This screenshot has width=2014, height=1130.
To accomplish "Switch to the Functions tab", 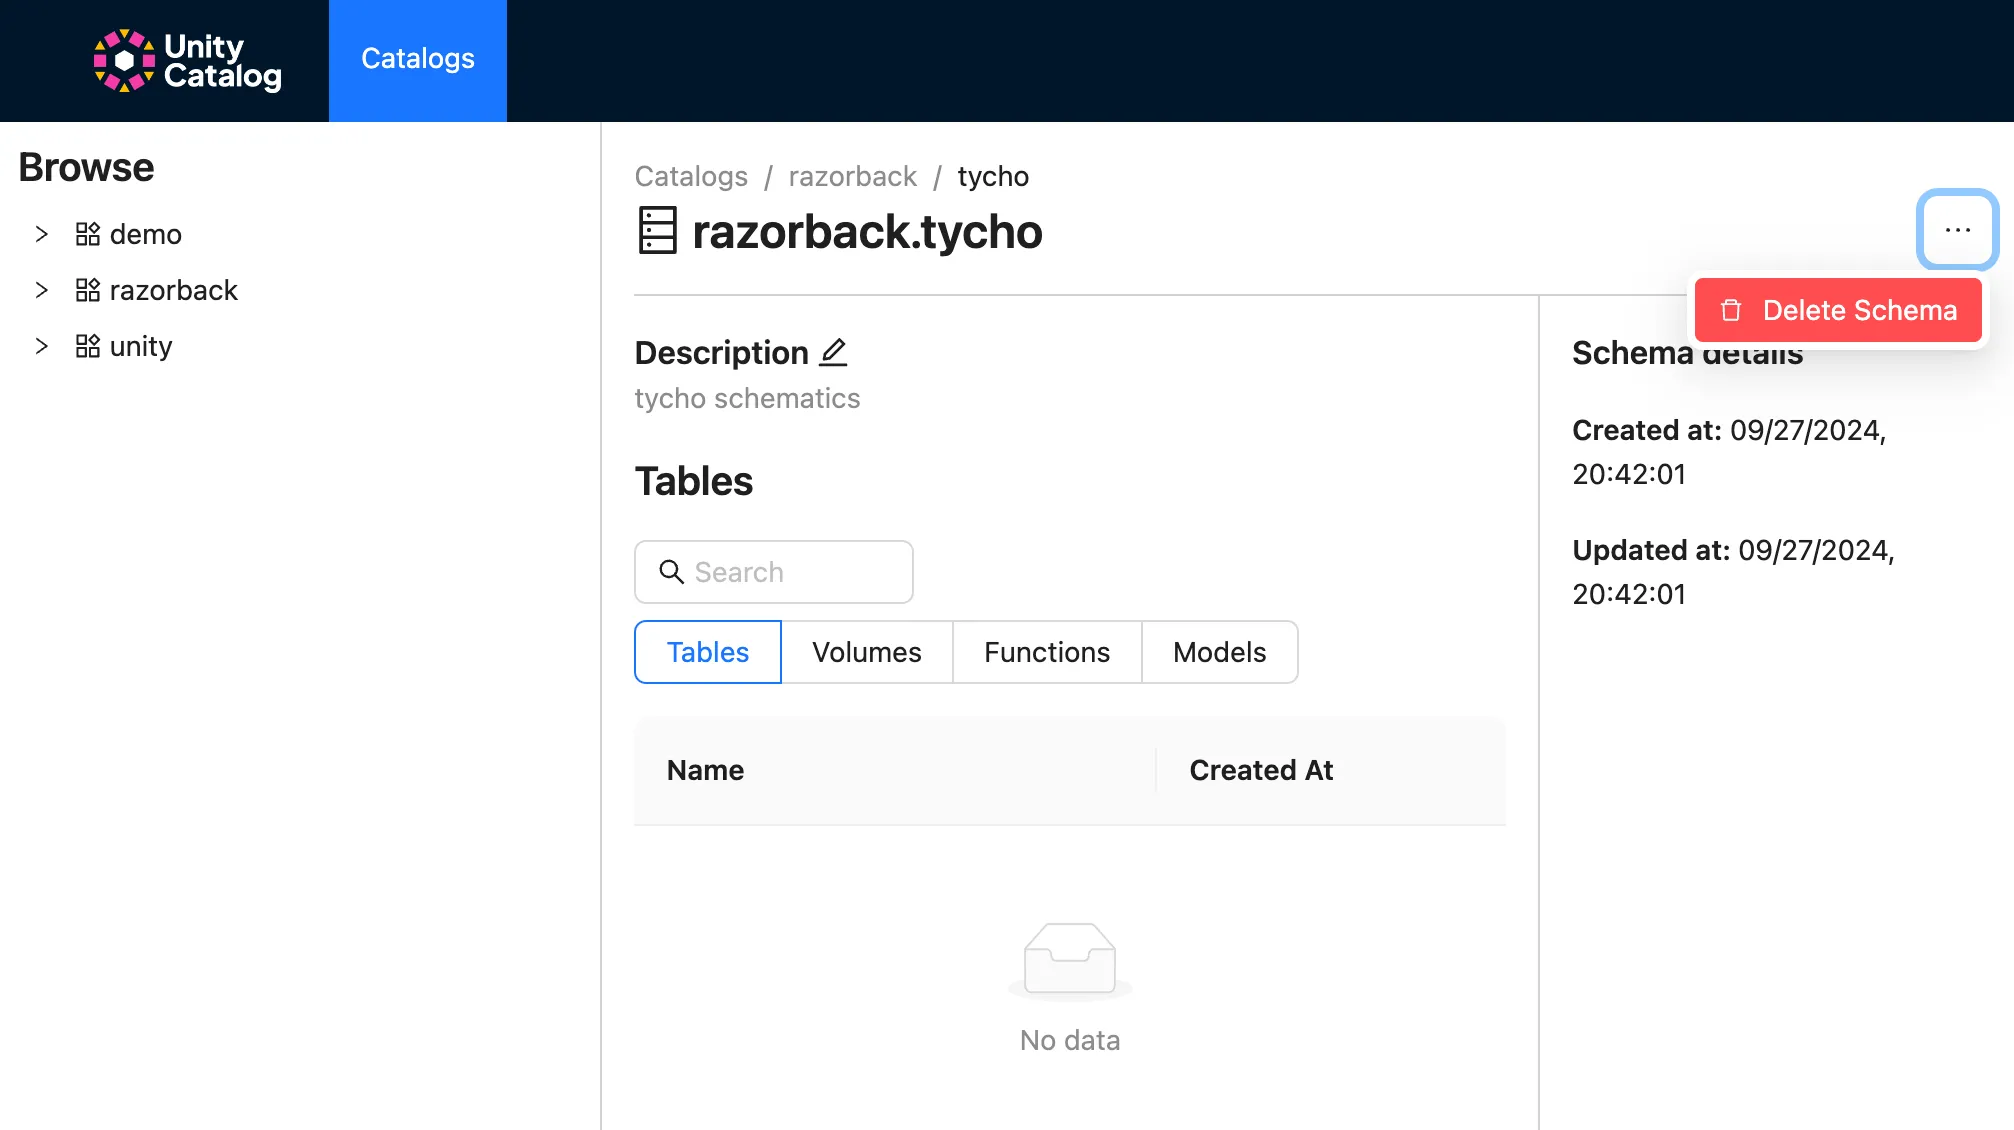I will pyautogui.click(x=1046, y=652).
